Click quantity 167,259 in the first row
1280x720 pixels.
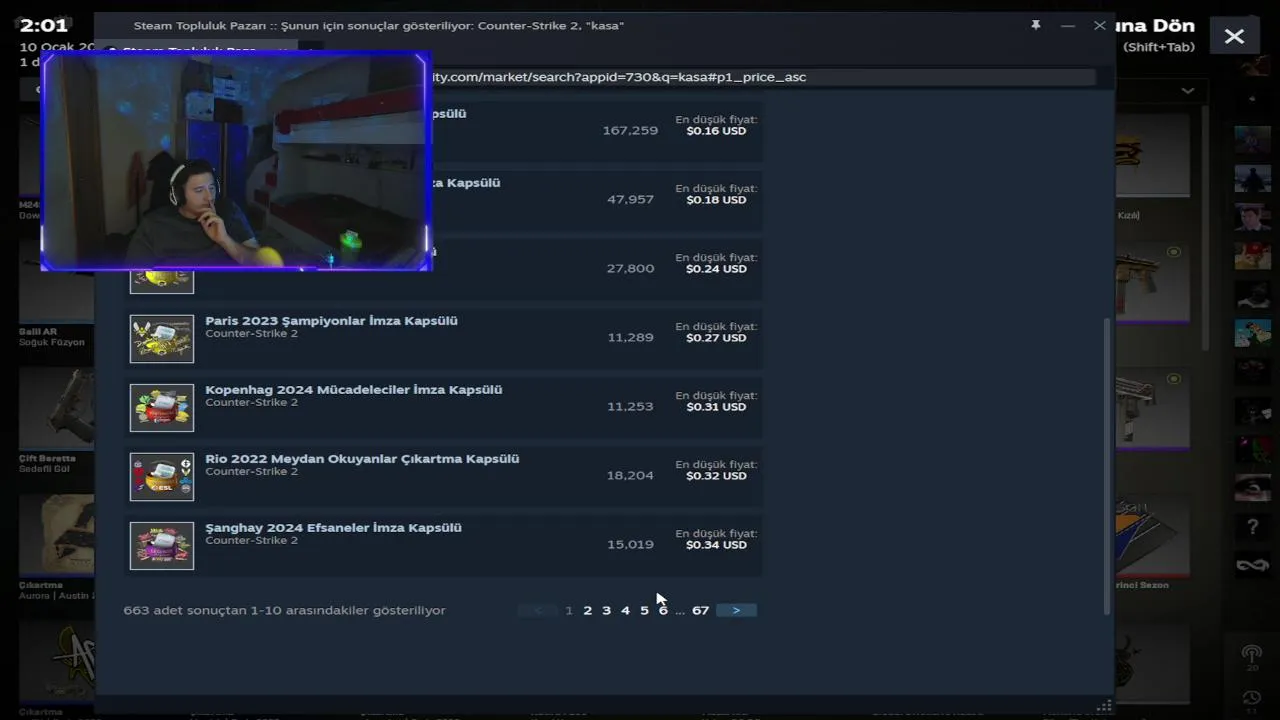pos(630,131)
